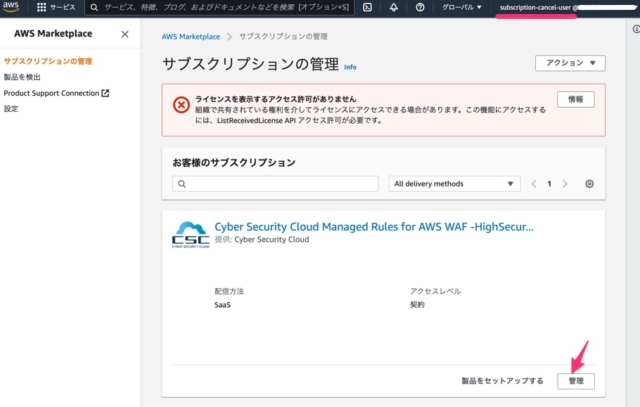The image size is (640, 407).
Task: Click 製品をセットアップする link
Action: (502, 381)
